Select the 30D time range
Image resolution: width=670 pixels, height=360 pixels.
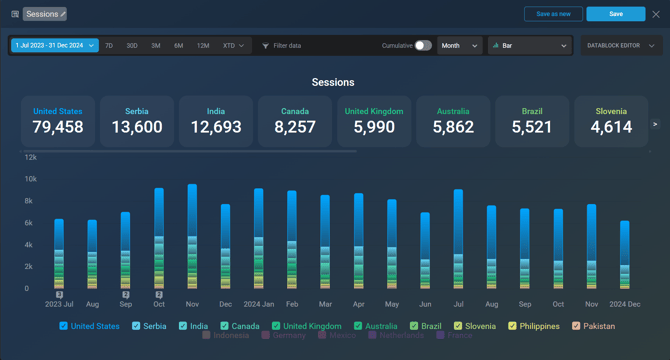pyautogui.click(x=132, y=46)
